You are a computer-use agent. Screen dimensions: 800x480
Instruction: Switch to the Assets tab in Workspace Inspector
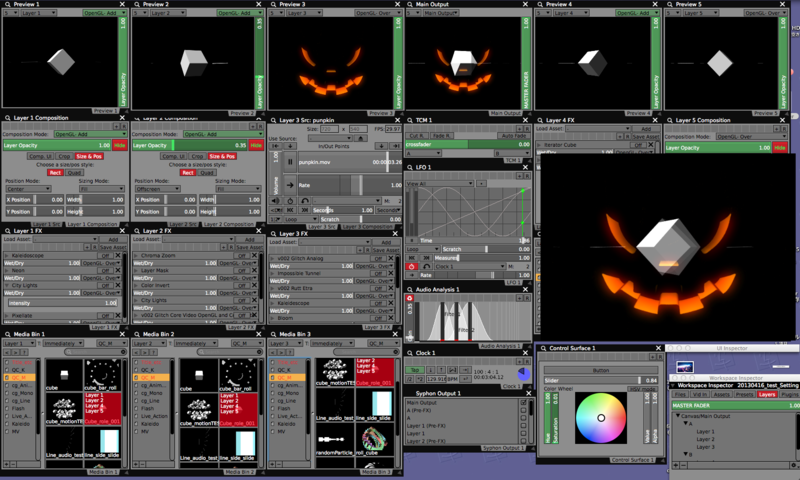[721, 394]
